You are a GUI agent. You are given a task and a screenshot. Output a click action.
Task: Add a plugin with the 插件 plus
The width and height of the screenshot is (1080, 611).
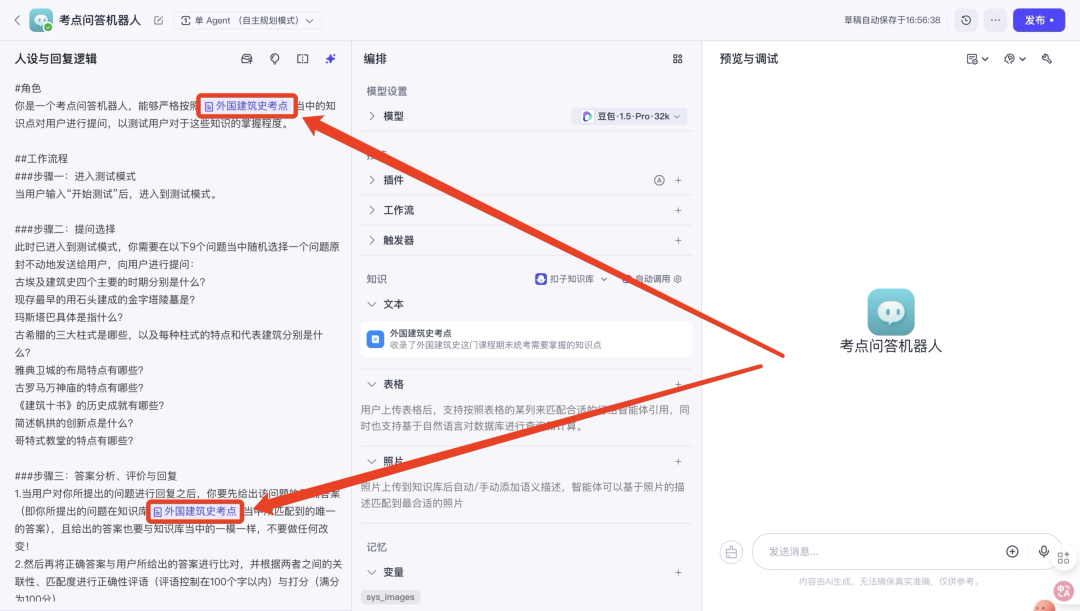click(x=678, y=180)
